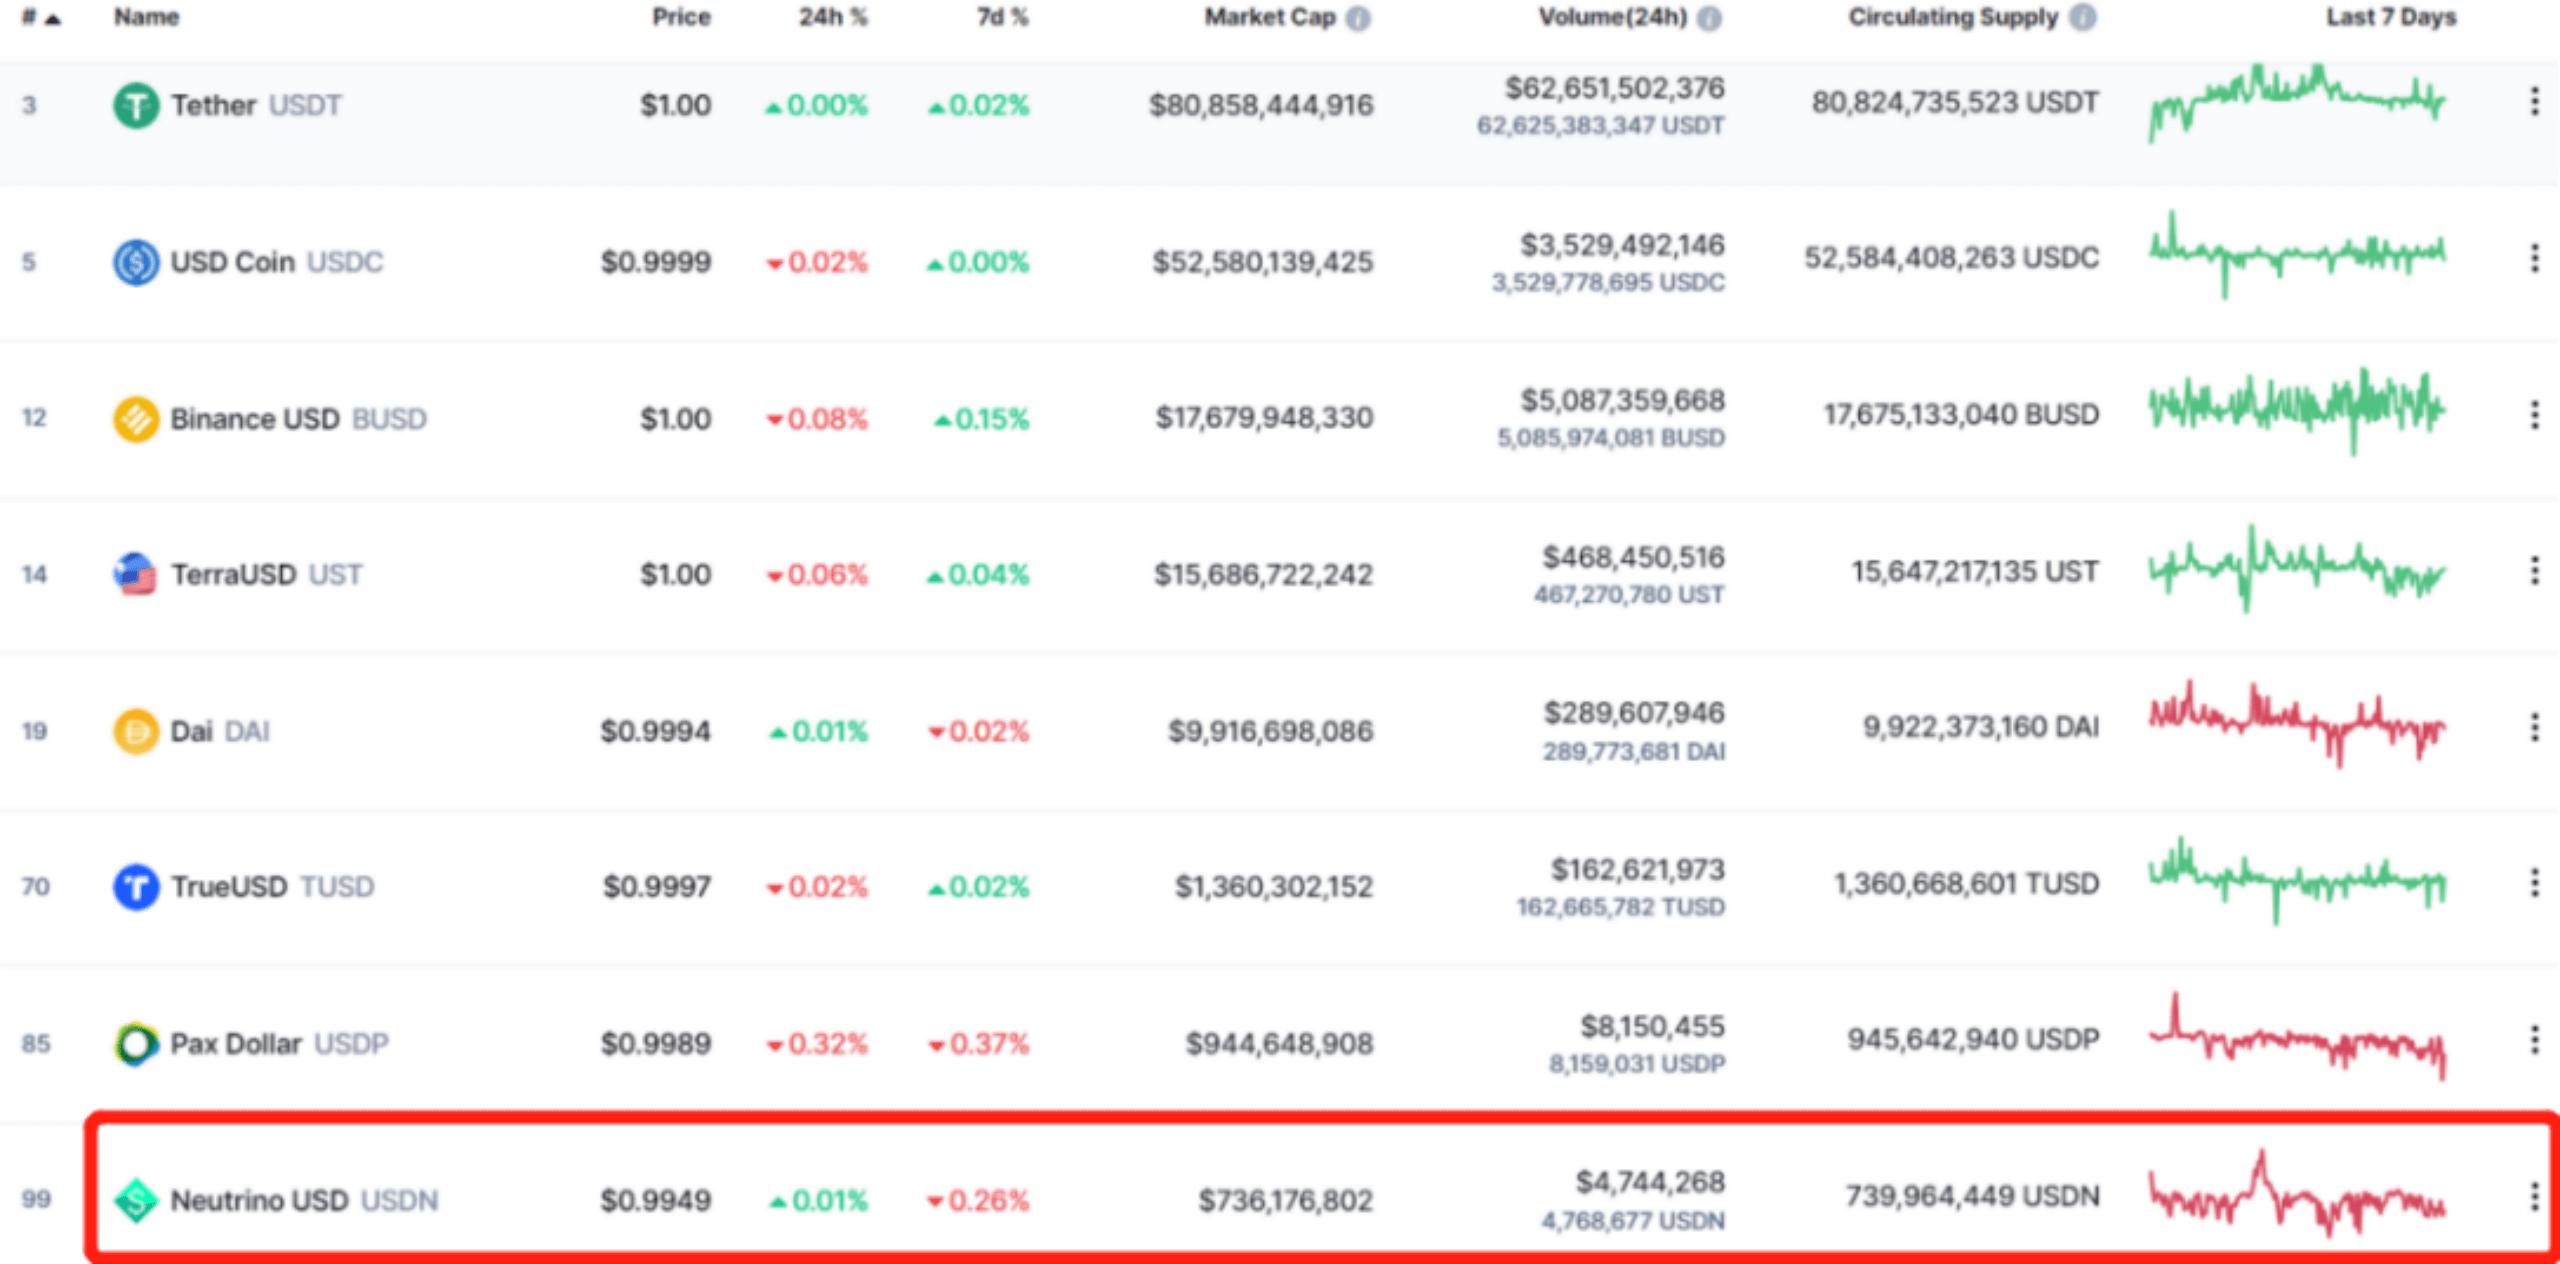Viewport: 2560px width, 1264px height.
Task: Click Market Cap info icon
Action: [x=1357, y=18]
